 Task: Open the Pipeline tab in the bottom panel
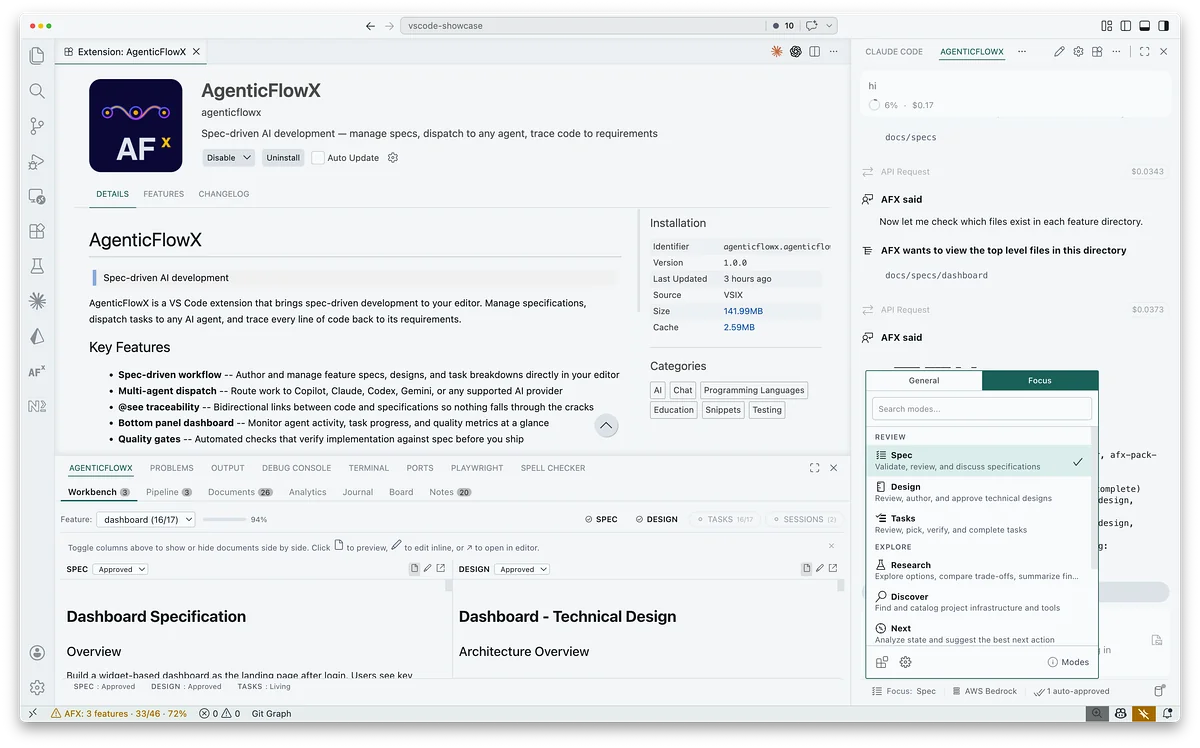tap(159, 492)
